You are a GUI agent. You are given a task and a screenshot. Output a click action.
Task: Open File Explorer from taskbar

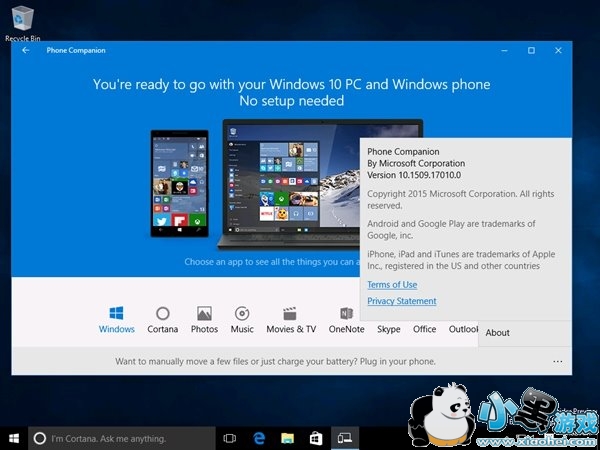tap(287, 439)
